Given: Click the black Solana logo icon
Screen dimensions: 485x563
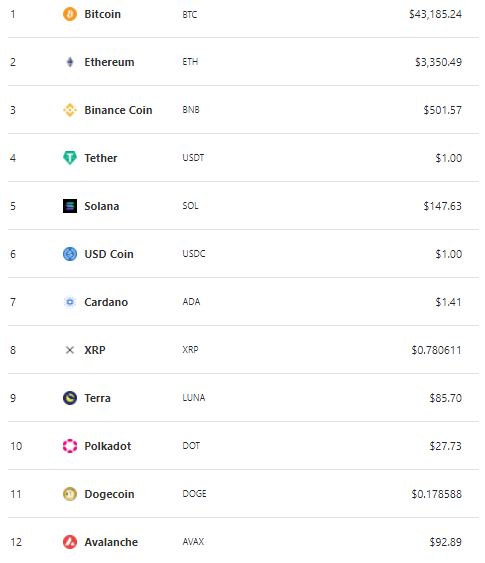Looking at the screenshot, I should point(70,206).
